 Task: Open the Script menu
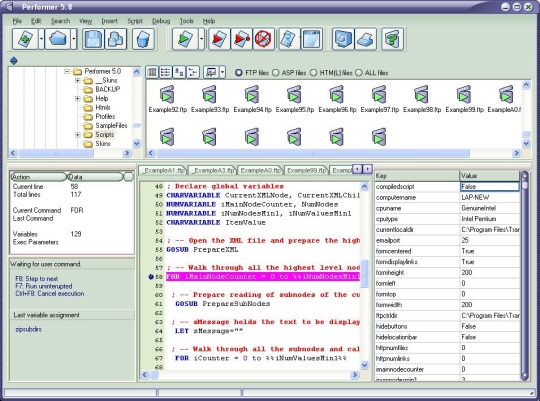pos(135,21)
